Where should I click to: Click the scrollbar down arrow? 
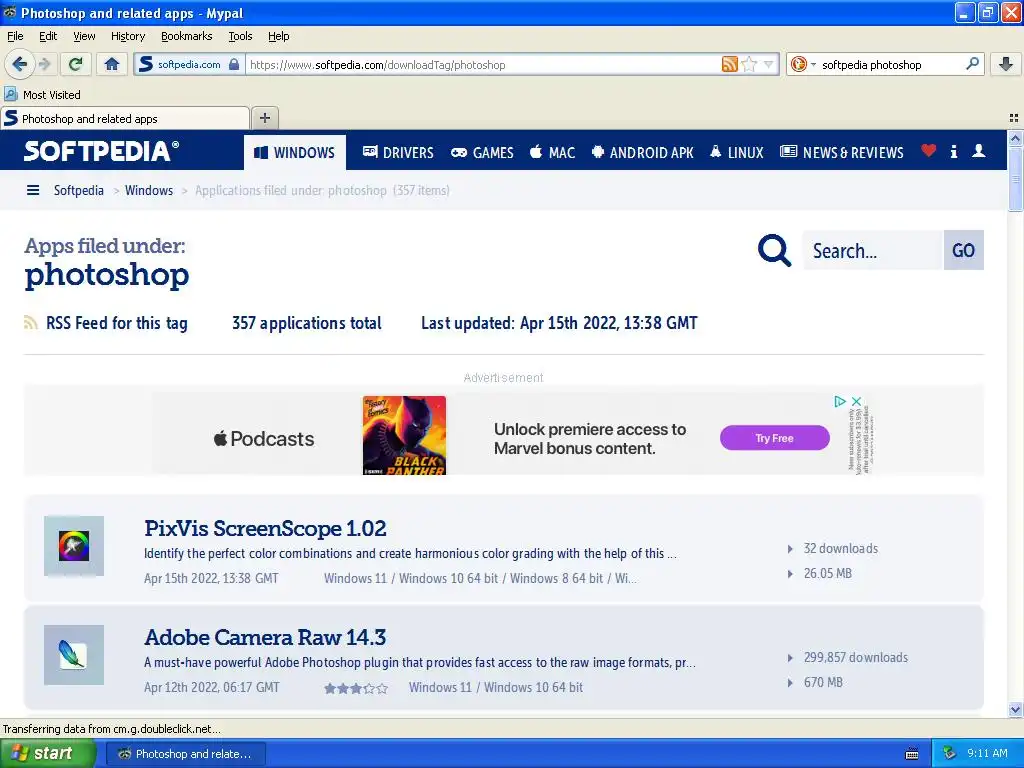1015,709
